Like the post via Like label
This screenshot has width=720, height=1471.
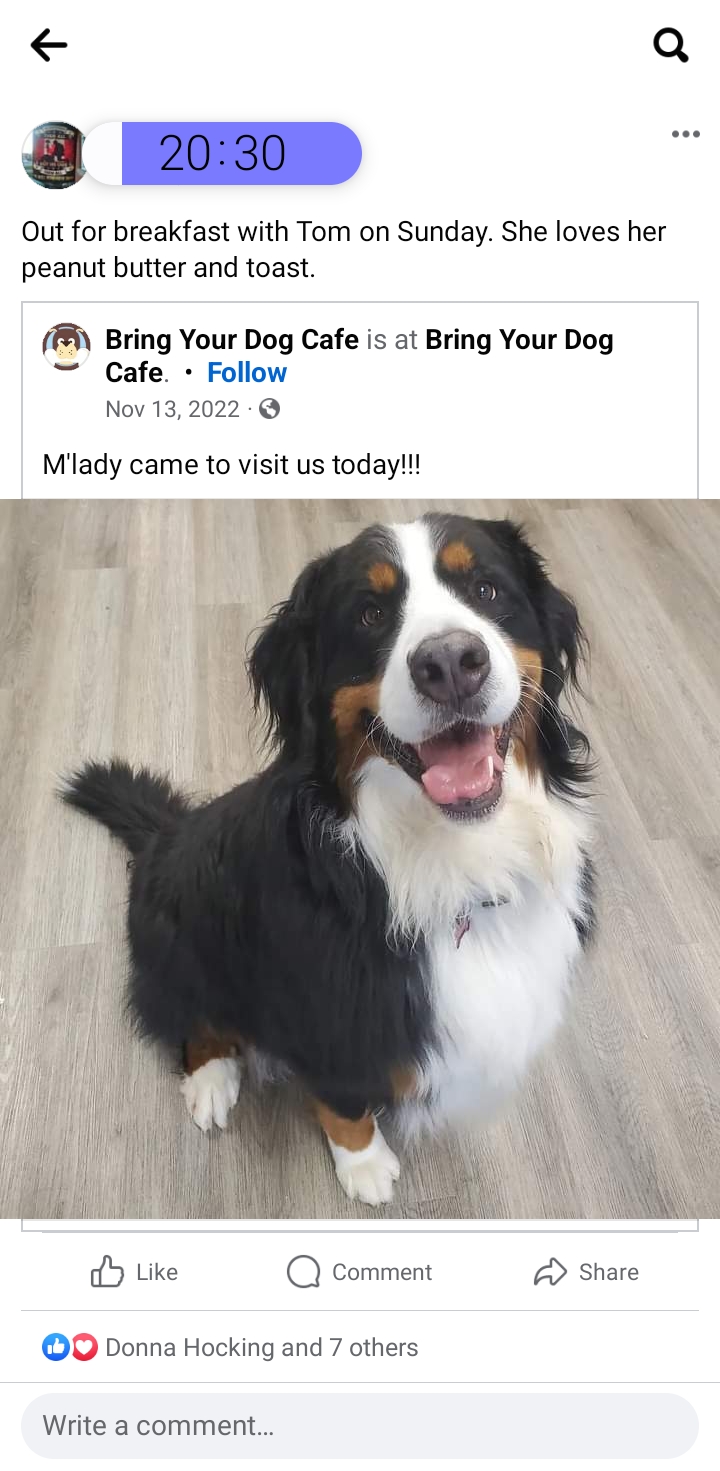pos(157,1272)
